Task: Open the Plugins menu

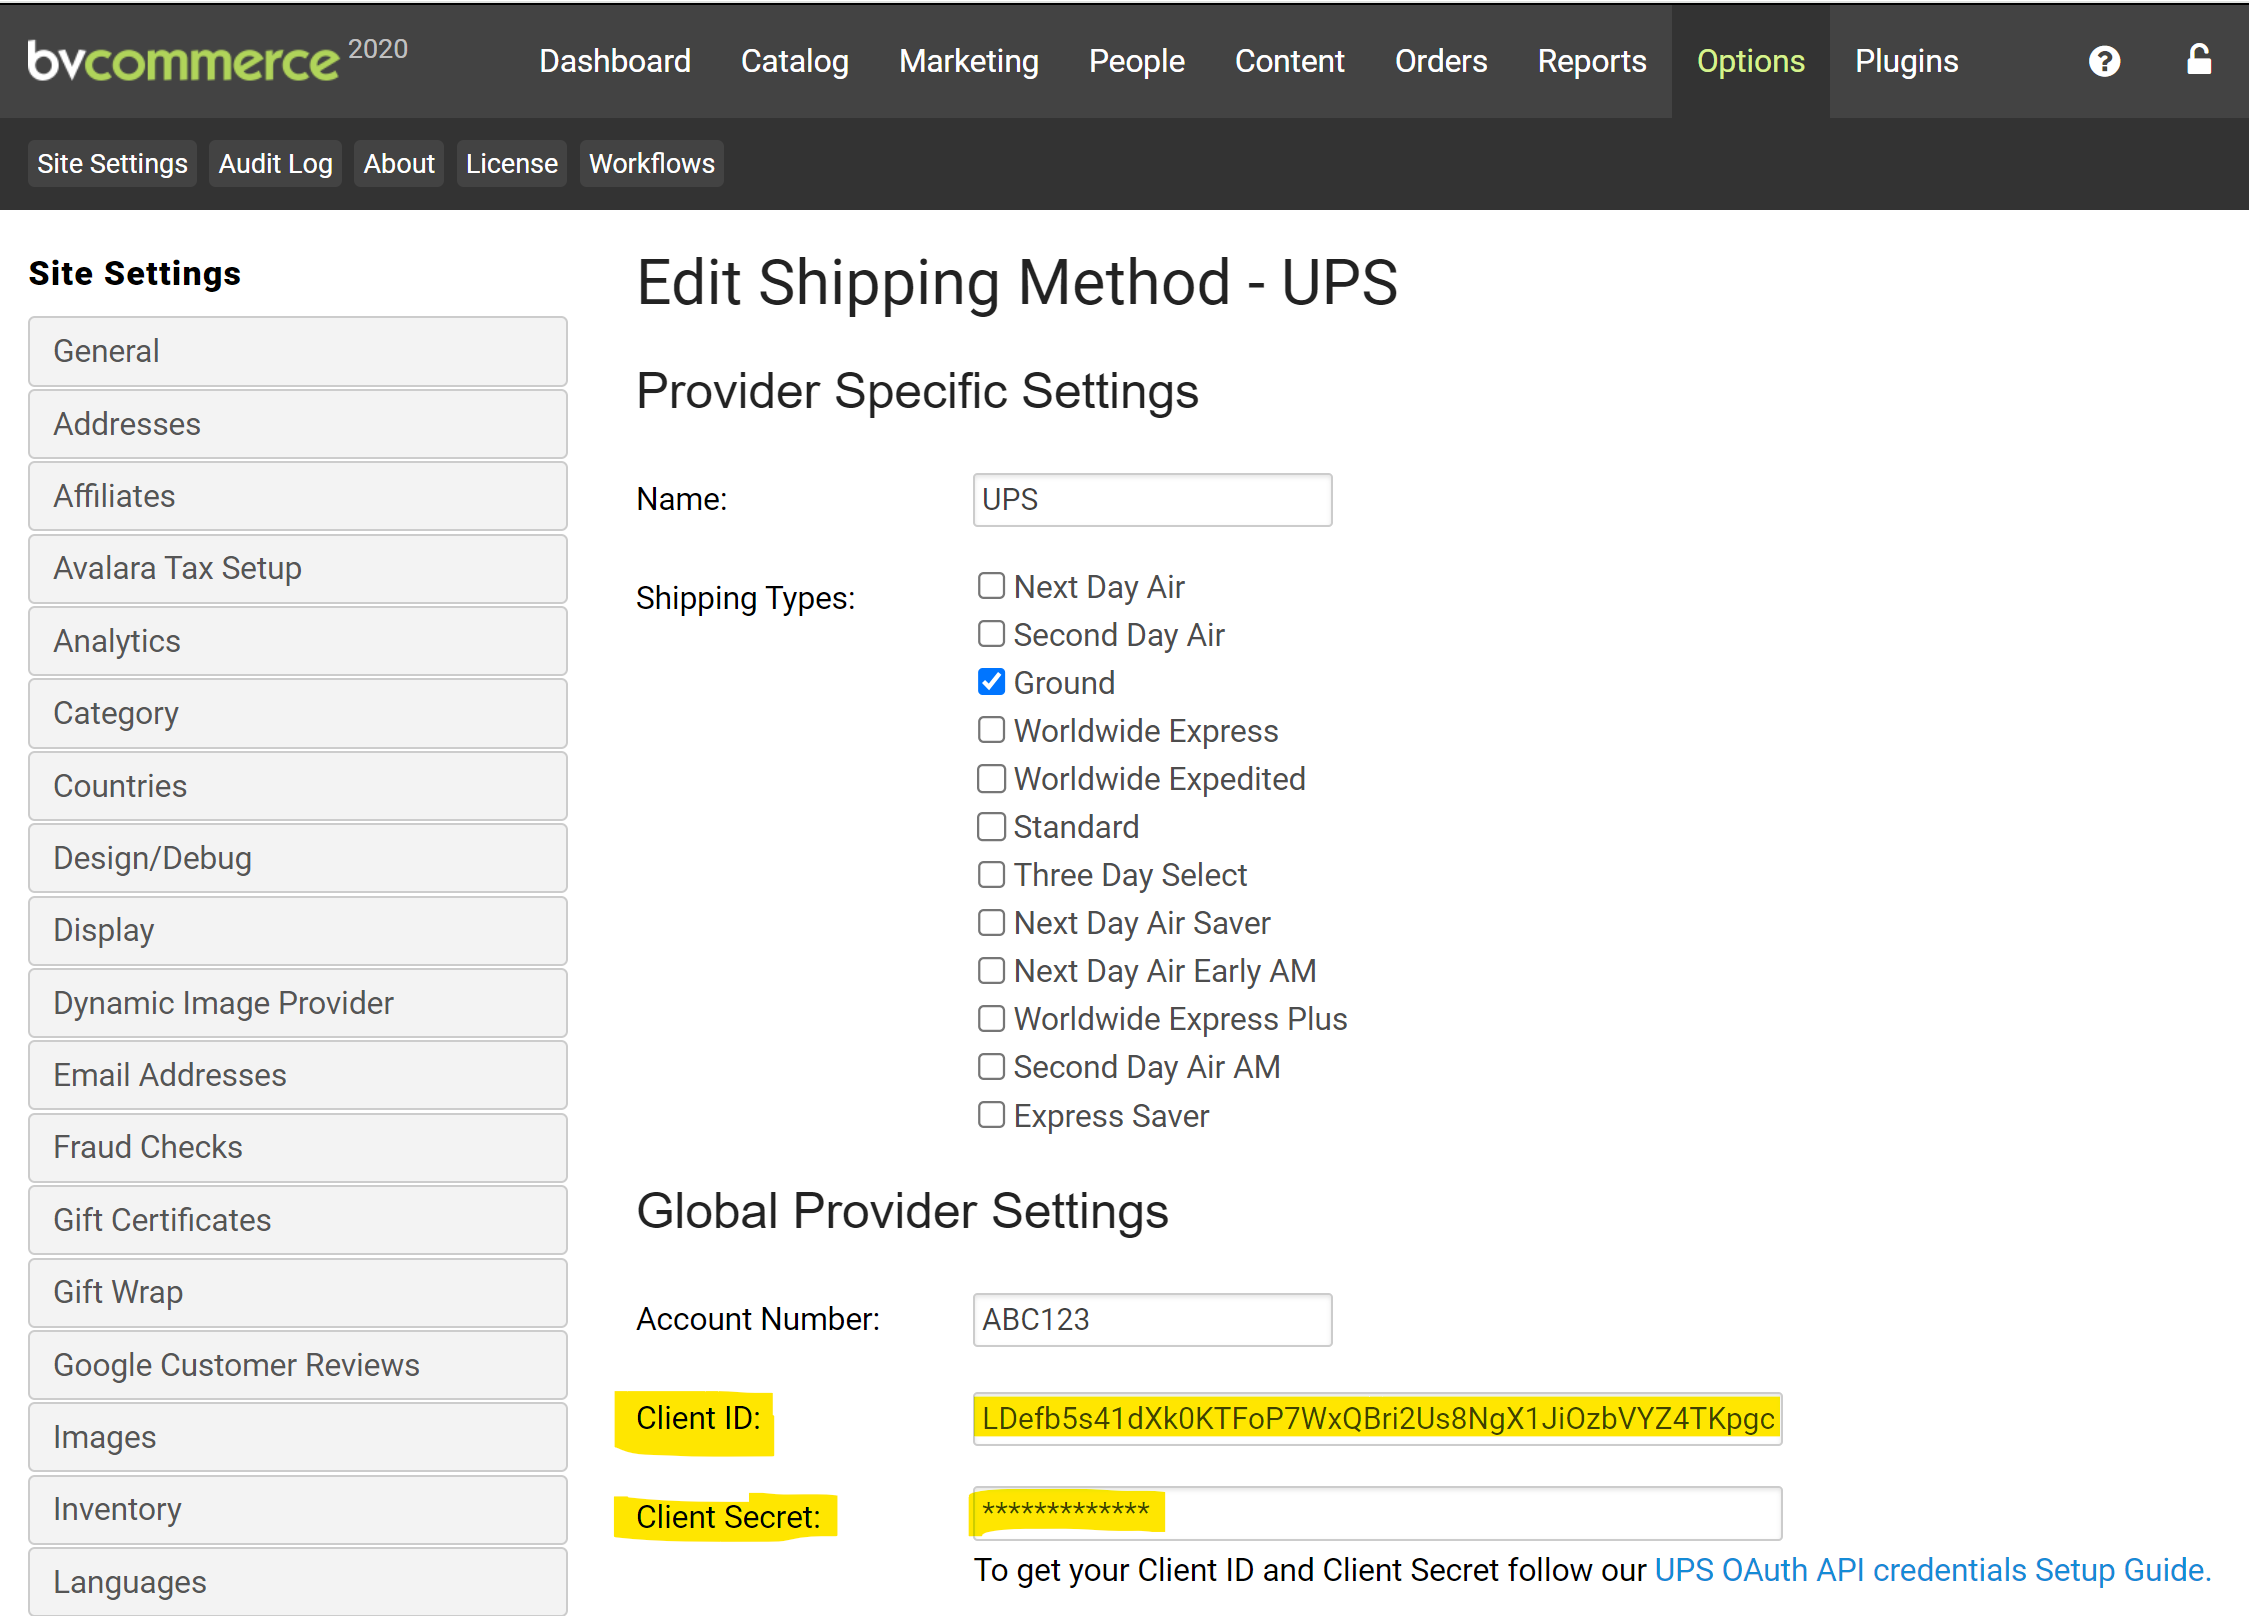Action: pyautogui.click(x=1906, y=62)
